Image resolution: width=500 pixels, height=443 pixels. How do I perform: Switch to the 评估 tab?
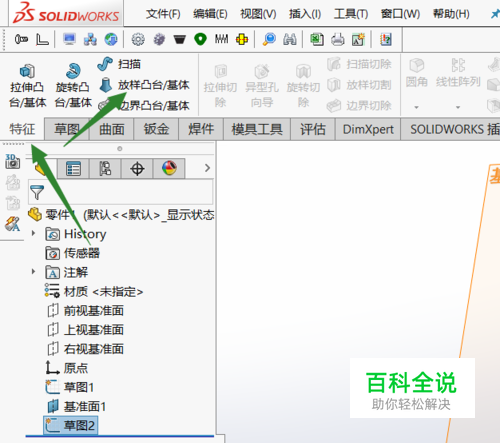[x=313, y=129]
